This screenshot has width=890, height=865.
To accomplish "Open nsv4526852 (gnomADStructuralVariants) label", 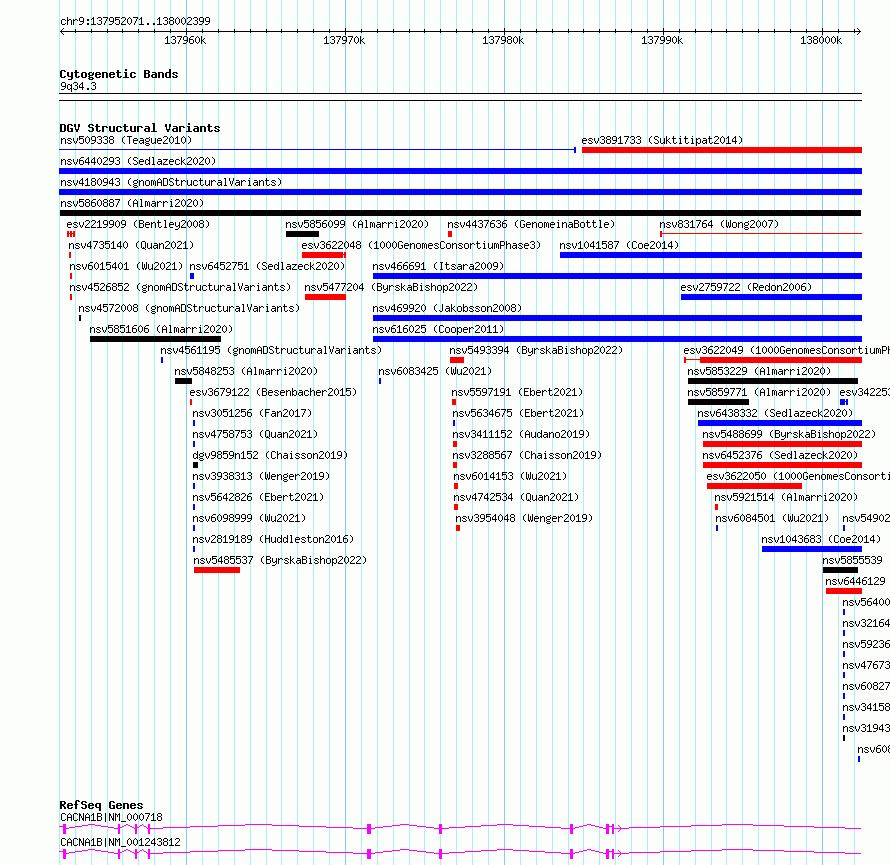I will click(180, 287).
